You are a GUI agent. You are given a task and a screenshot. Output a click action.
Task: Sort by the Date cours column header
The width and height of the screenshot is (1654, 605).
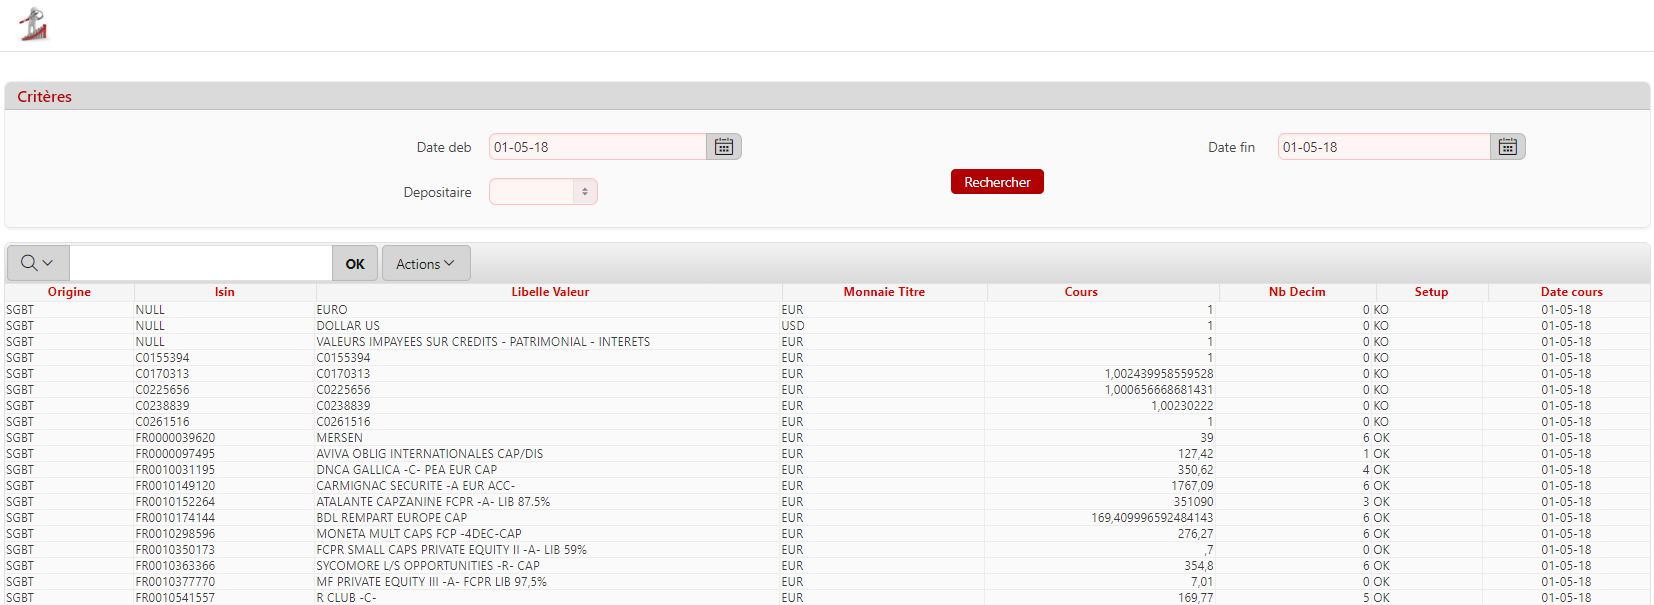[x=1570, y=292]
